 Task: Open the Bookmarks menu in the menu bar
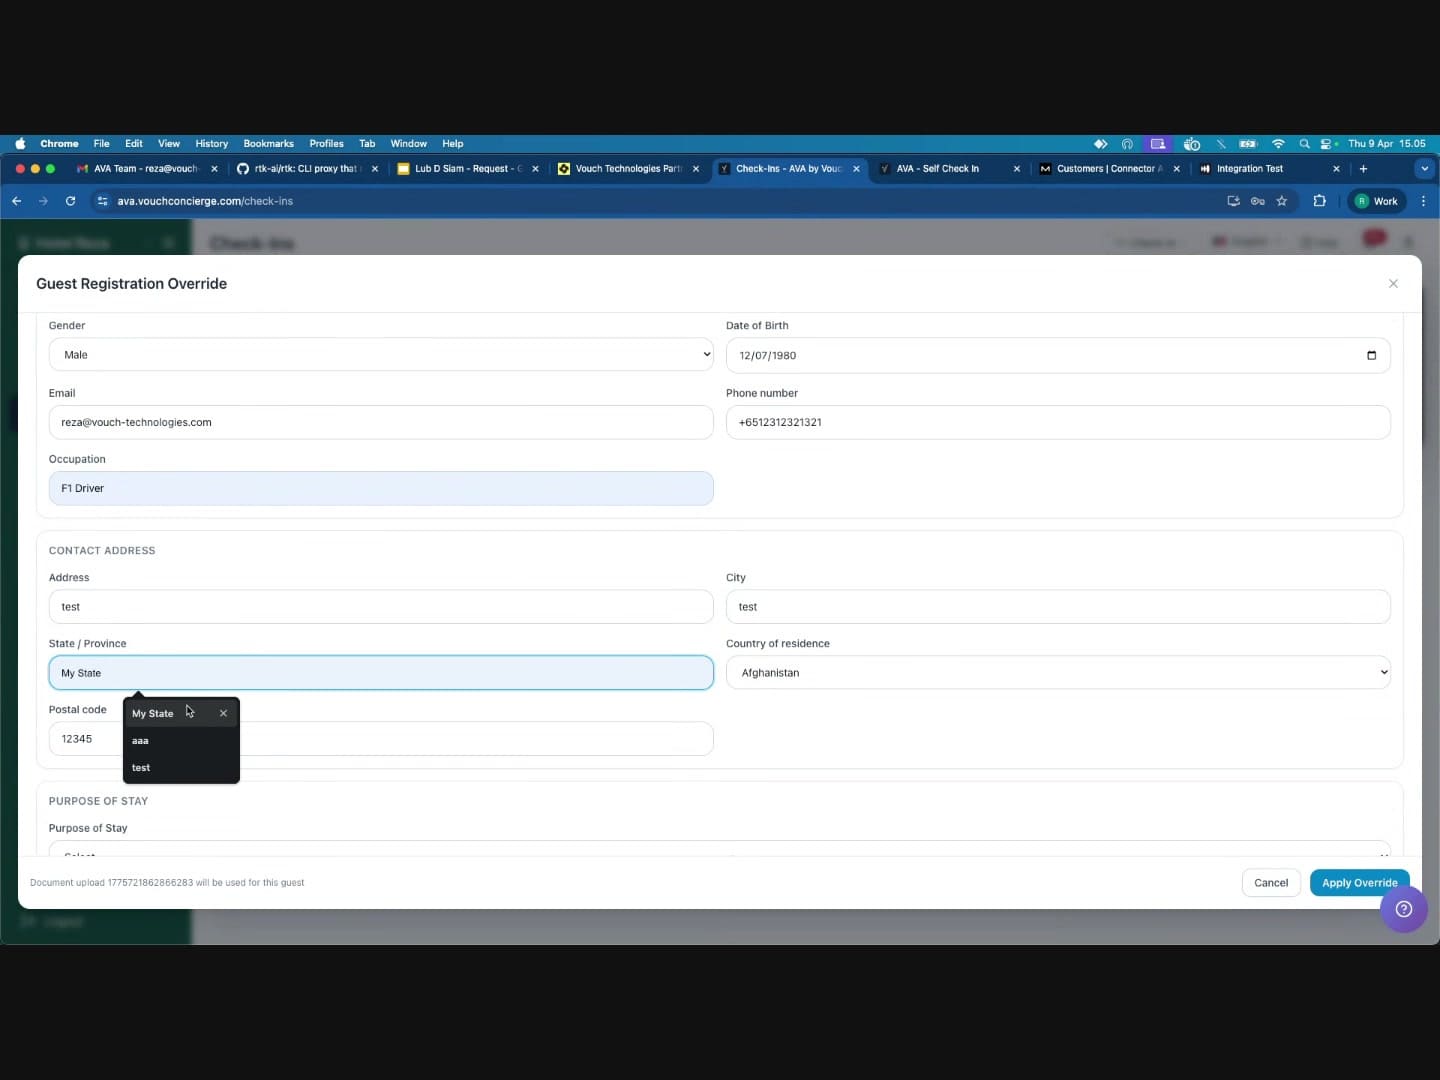point(267,143)
